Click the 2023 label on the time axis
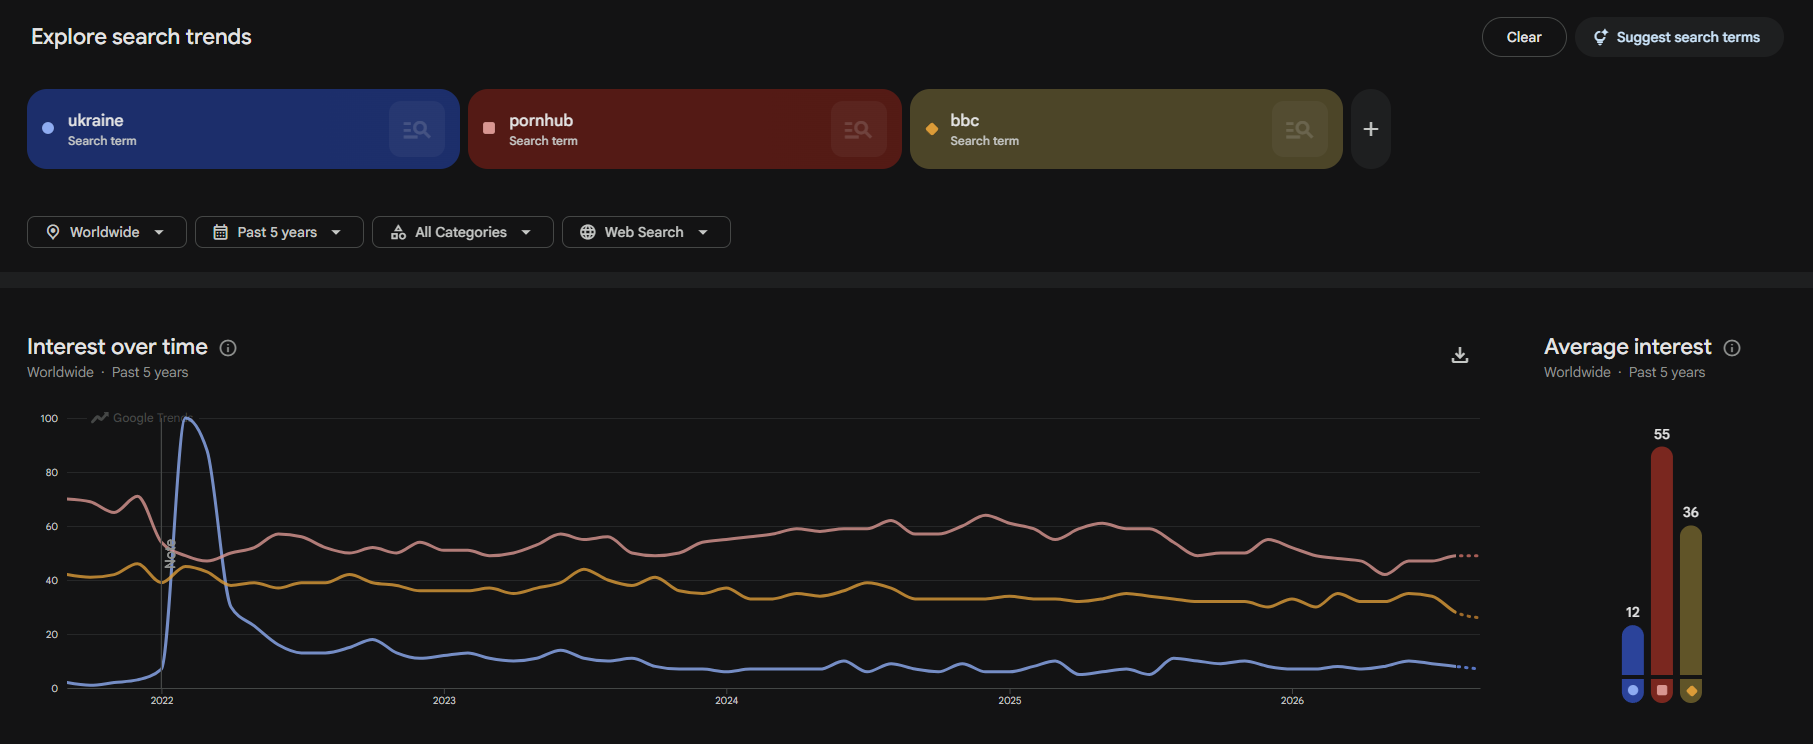Viewport: 1813px width, 744px height. pyautogui.click(x=444, y=700)
